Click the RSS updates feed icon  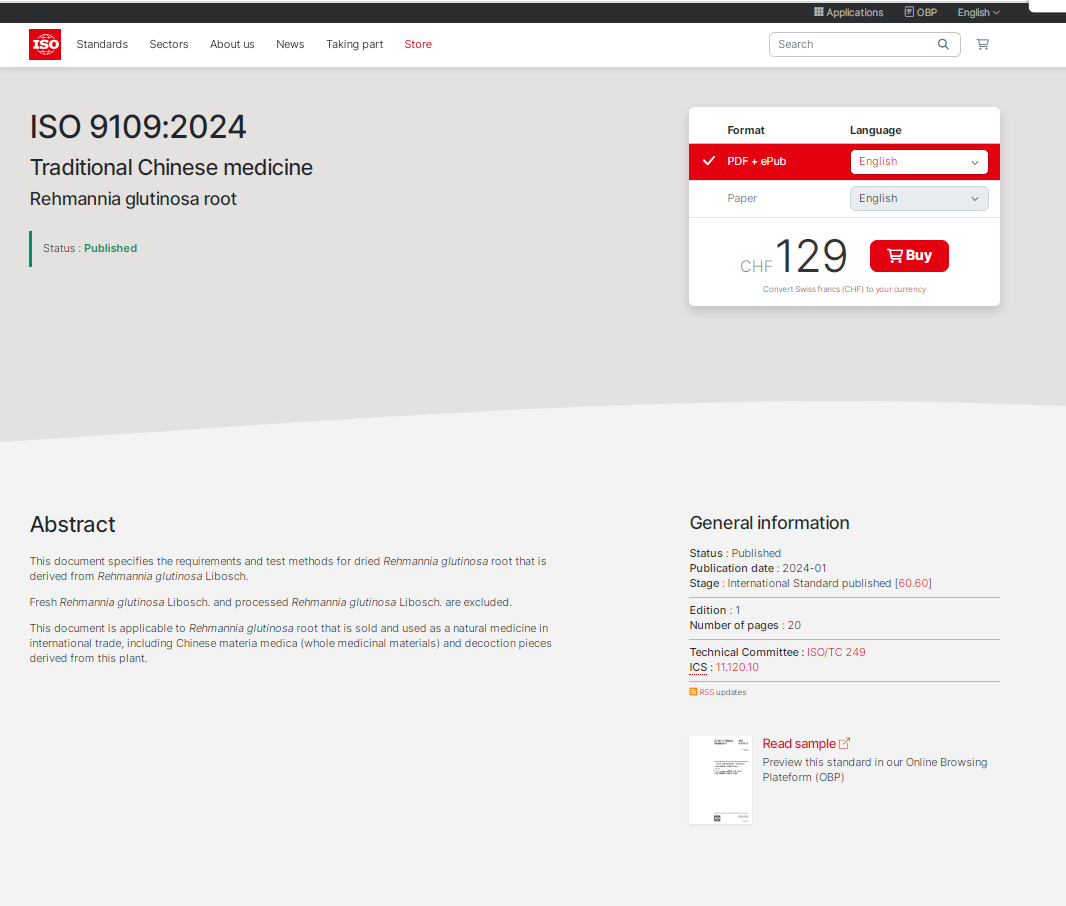(x=693, y=692)
